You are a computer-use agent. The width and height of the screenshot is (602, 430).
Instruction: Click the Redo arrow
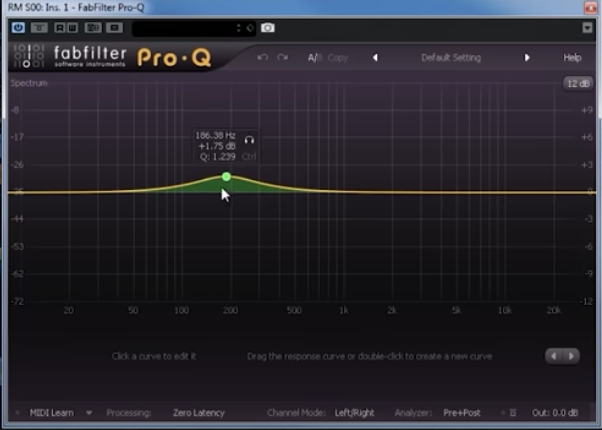[283, 58]
